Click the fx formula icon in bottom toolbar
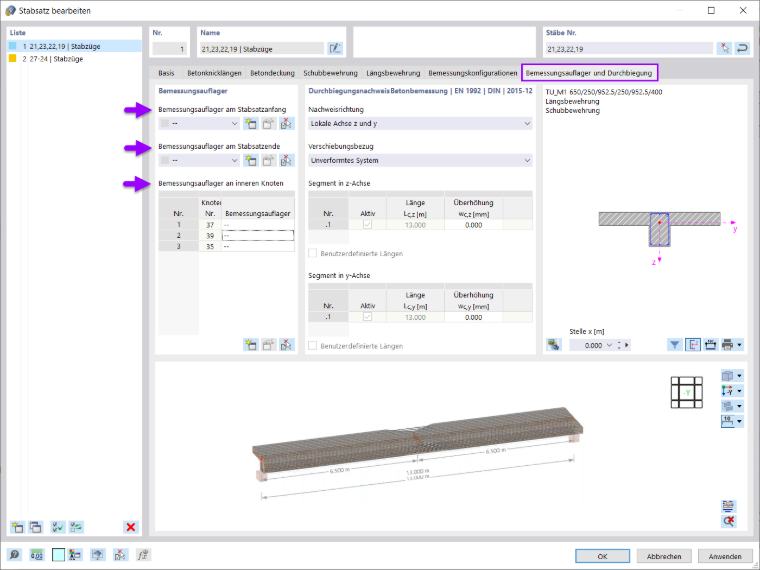 (x=142, y=554)
